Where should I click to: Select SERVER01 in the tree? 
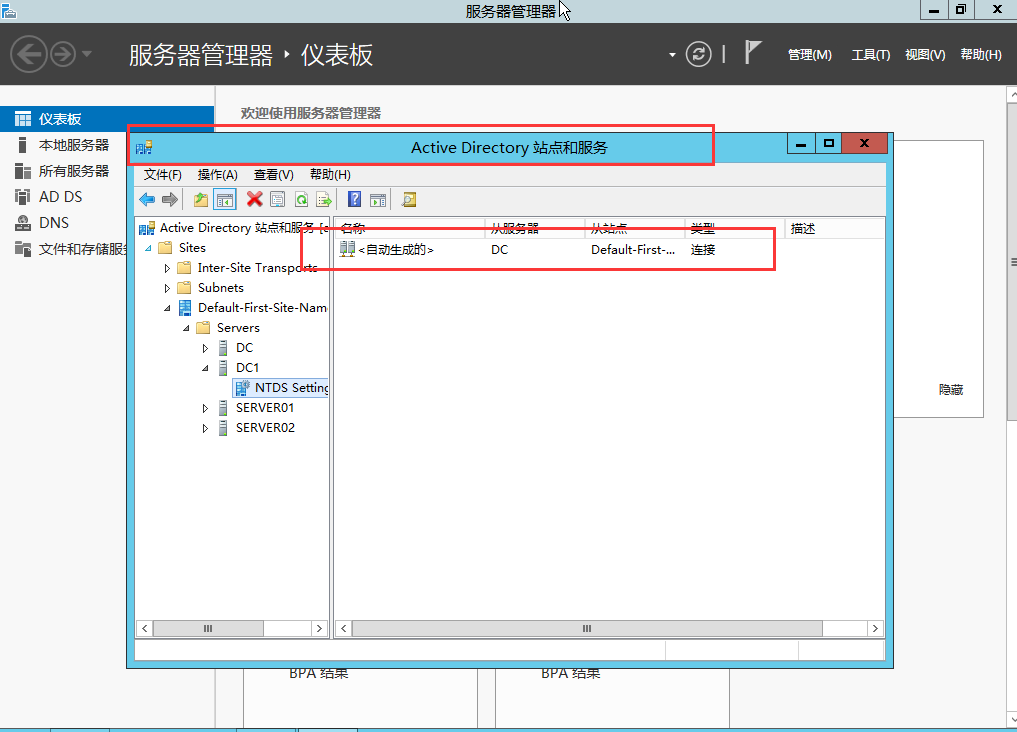(256, 408)
